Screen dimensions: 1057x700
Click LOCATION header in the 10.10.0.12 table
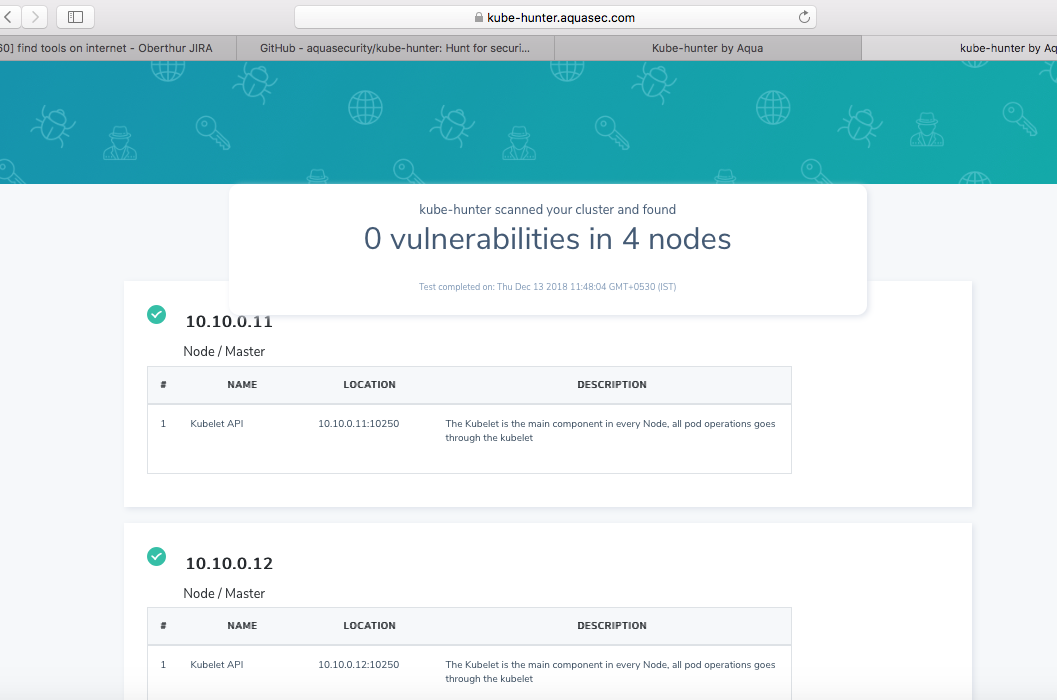click(369, 625)
